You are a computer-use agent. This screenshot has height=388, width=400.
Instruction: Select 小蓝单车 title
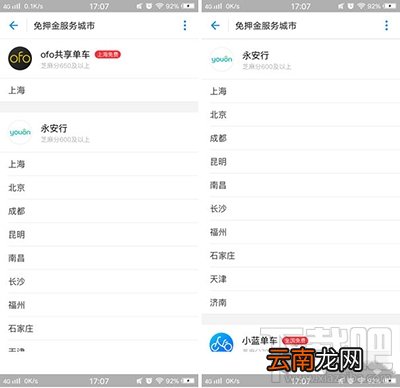pyautogui.click(x=260, y=340)
